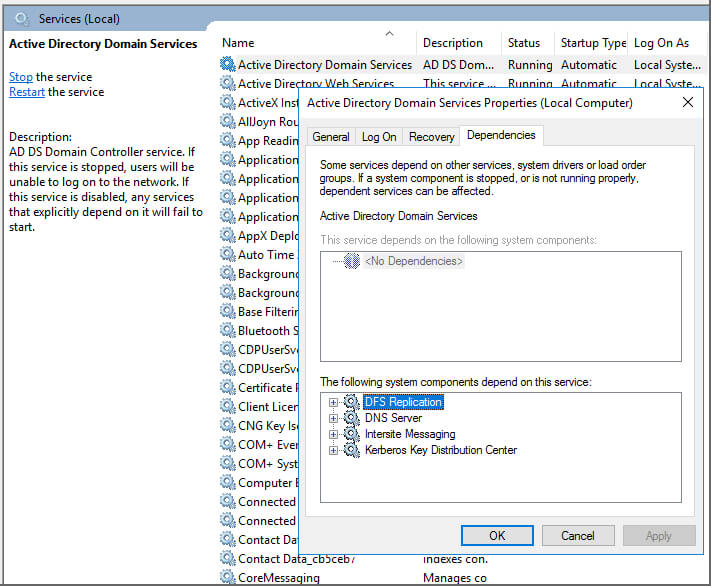Select the DNS Server tree item
The height and width of the screenshot is (586, 711).
[x=393, y=418]
